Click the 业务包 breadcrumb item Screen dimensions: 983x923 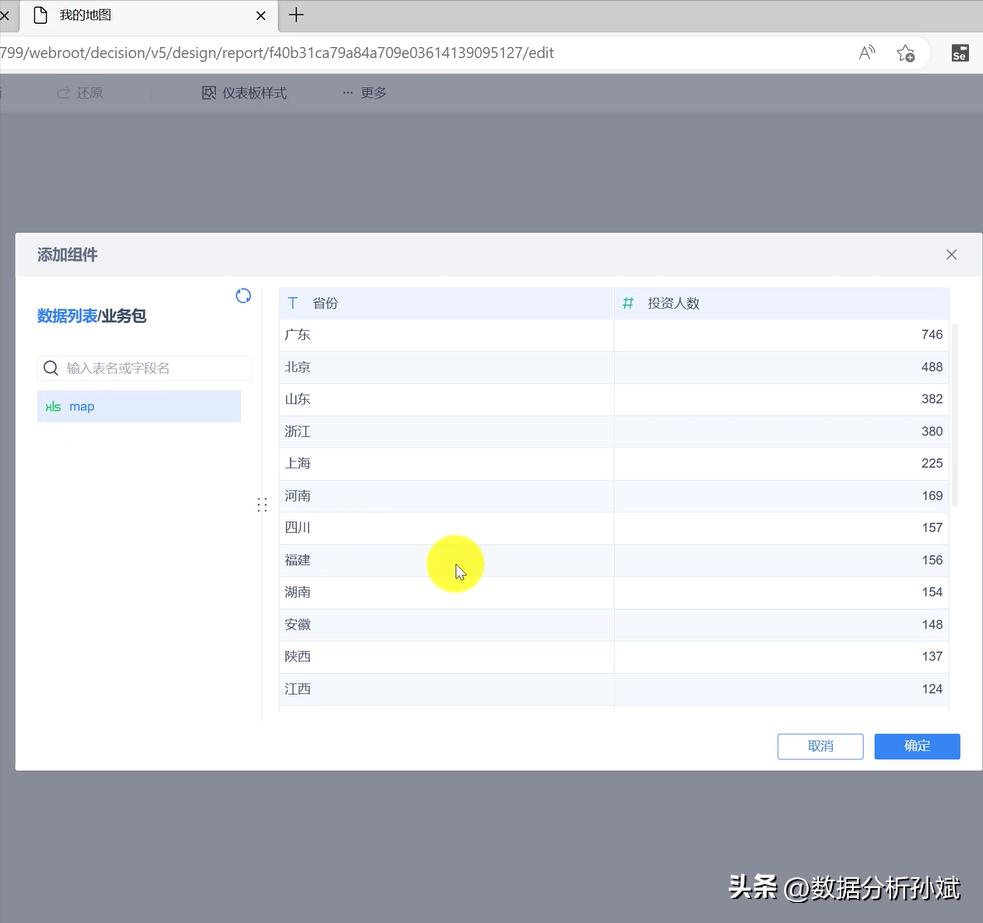[124, 315]
